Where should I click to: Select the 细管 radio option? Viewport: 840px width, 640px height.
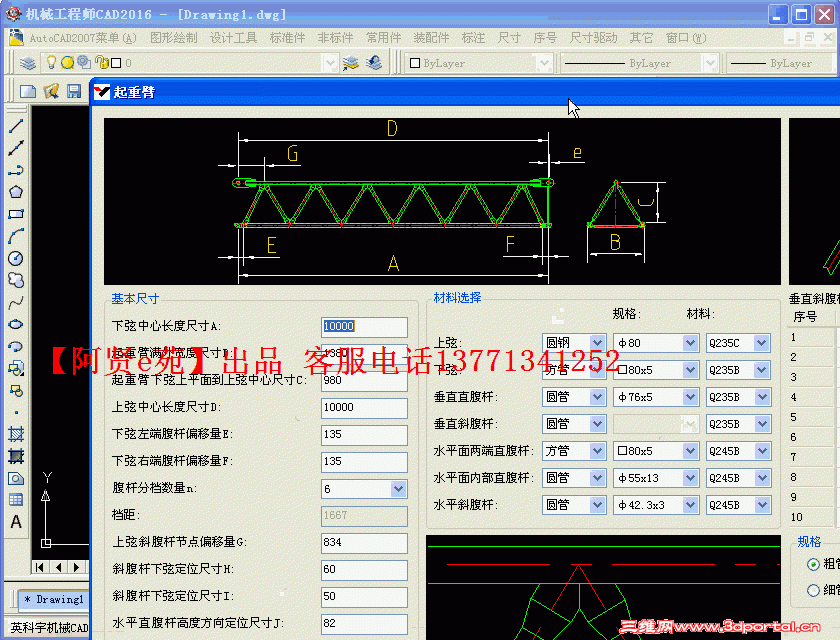(x=813, y=590)
